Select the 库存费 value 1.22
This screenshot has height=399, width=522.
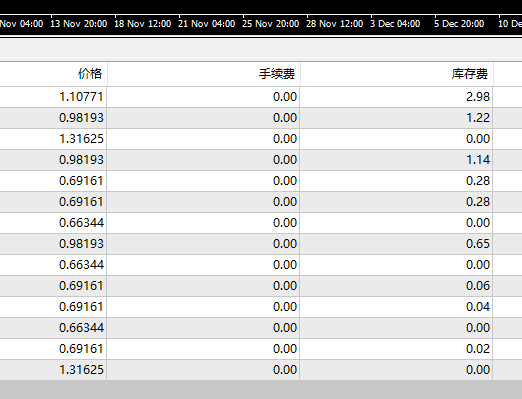pos(478,118)
